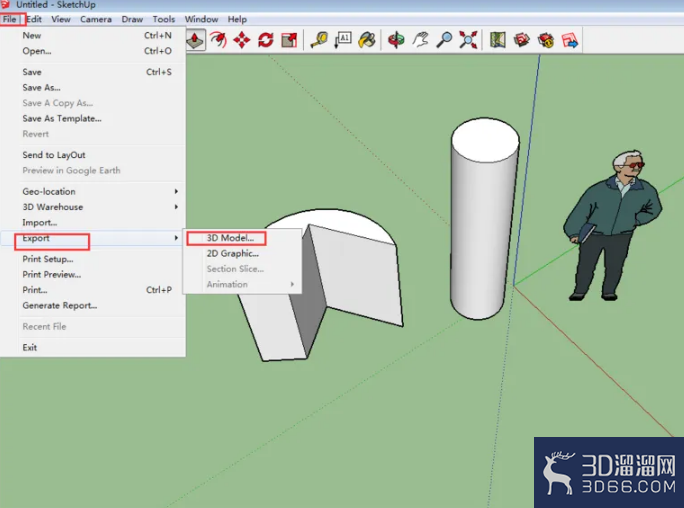Choose New from the File menu
684x508 pixels.
tap(92, 35)
